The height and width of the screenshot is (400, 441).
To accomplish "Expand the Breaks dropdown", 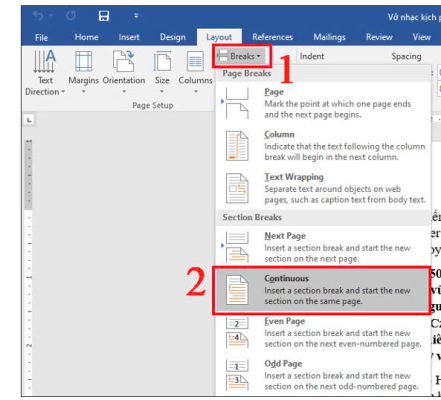I will (x=242, y=56).
